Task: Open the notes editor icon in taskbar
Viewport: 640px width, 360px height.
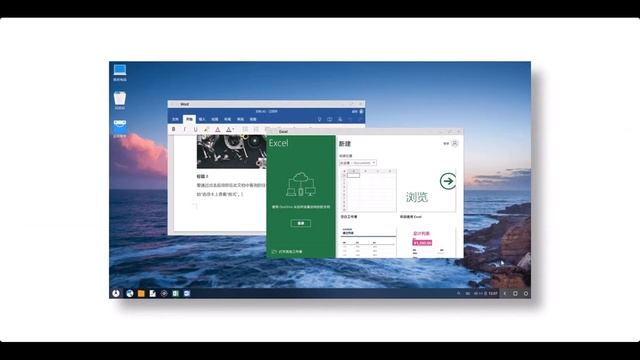Action: click(x=153, y=293)
